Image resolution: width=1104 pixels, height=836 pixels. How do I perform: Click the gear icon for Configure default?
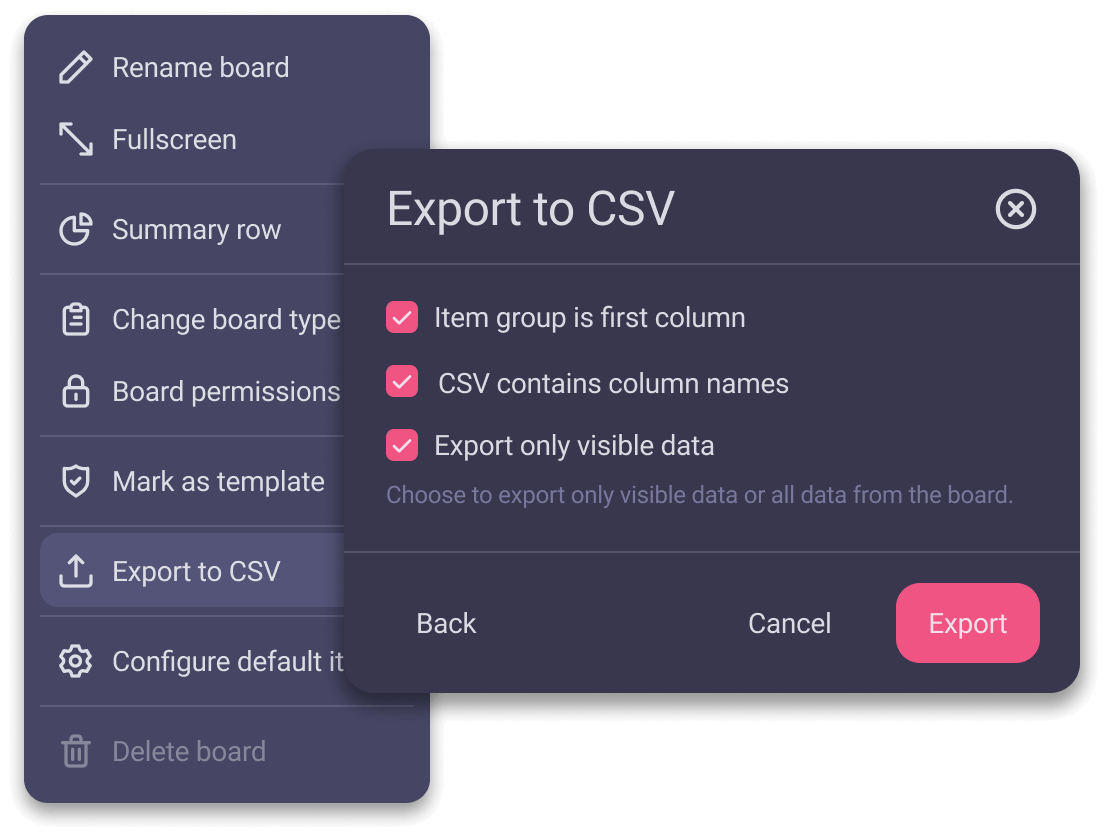click(x=75, y=662)
